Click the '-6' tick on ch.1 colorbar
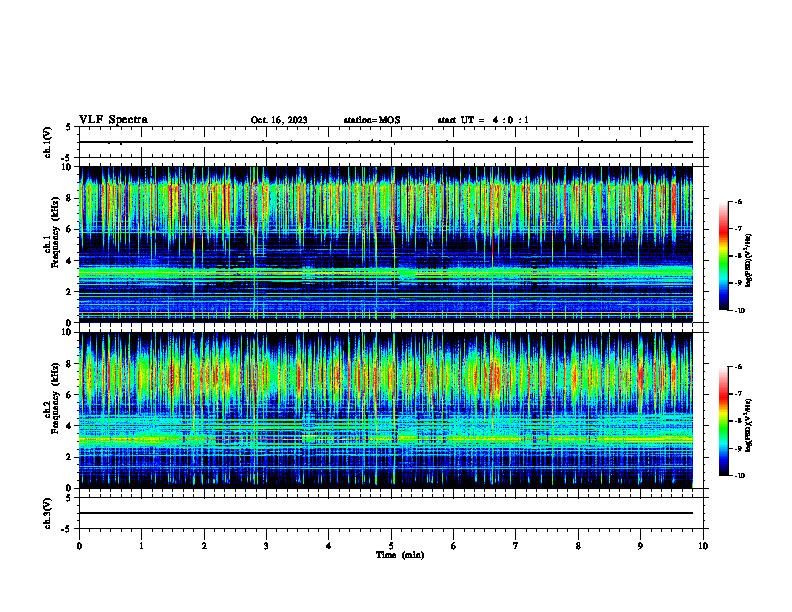The width and height of the screenshot is (792, 612). (x=738, y=202)
